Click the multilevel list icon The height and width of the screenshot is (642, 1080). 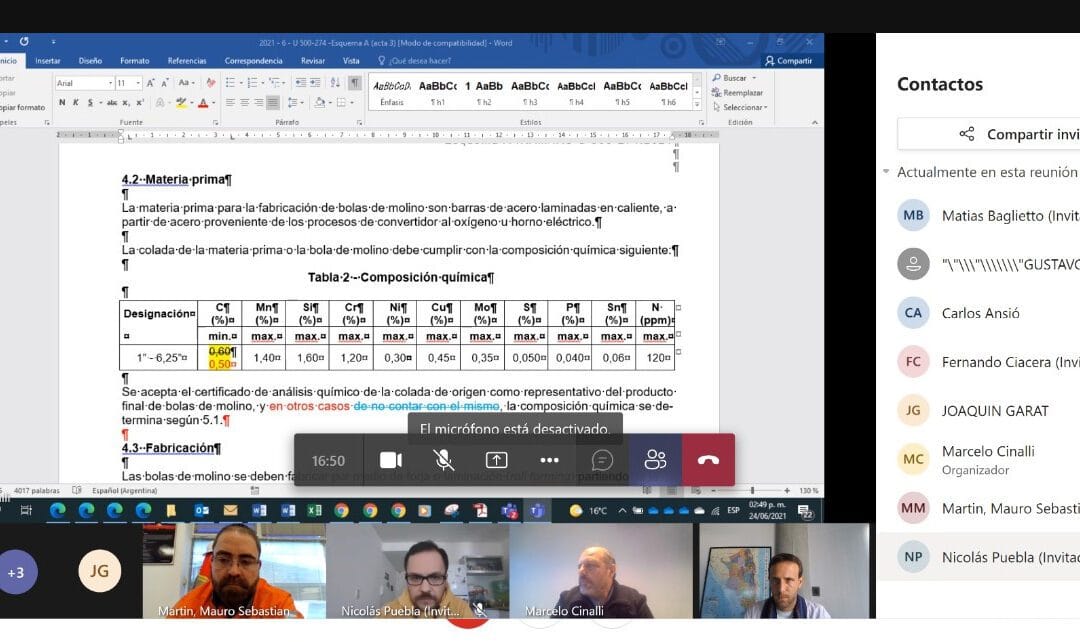pos(275,83)
